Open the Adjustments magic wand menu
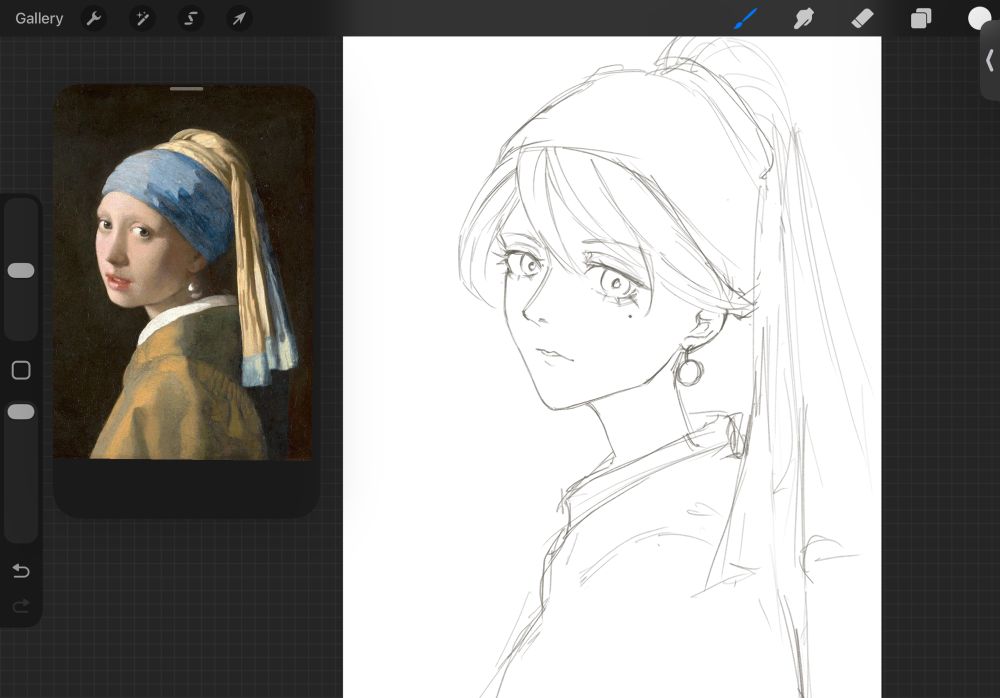The height and width of the screenshot is (698, 1000). coord(142,19)
